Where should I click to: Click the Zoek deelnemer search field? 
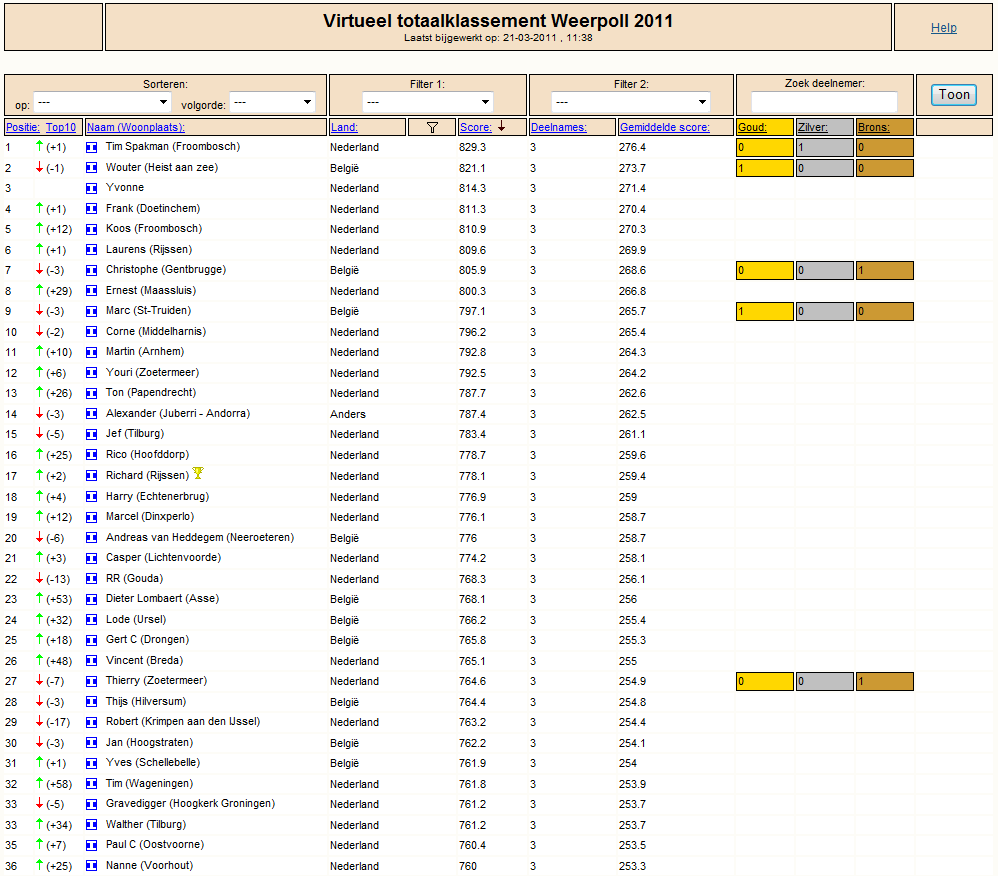pyautogui.click(x=824, y=102)
